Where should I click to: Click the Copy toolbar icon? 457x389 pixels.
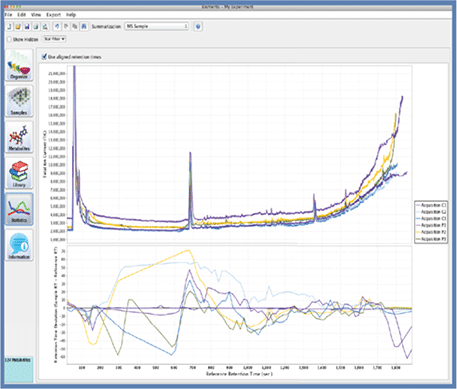pyautogui.click(x=75, y=26)
